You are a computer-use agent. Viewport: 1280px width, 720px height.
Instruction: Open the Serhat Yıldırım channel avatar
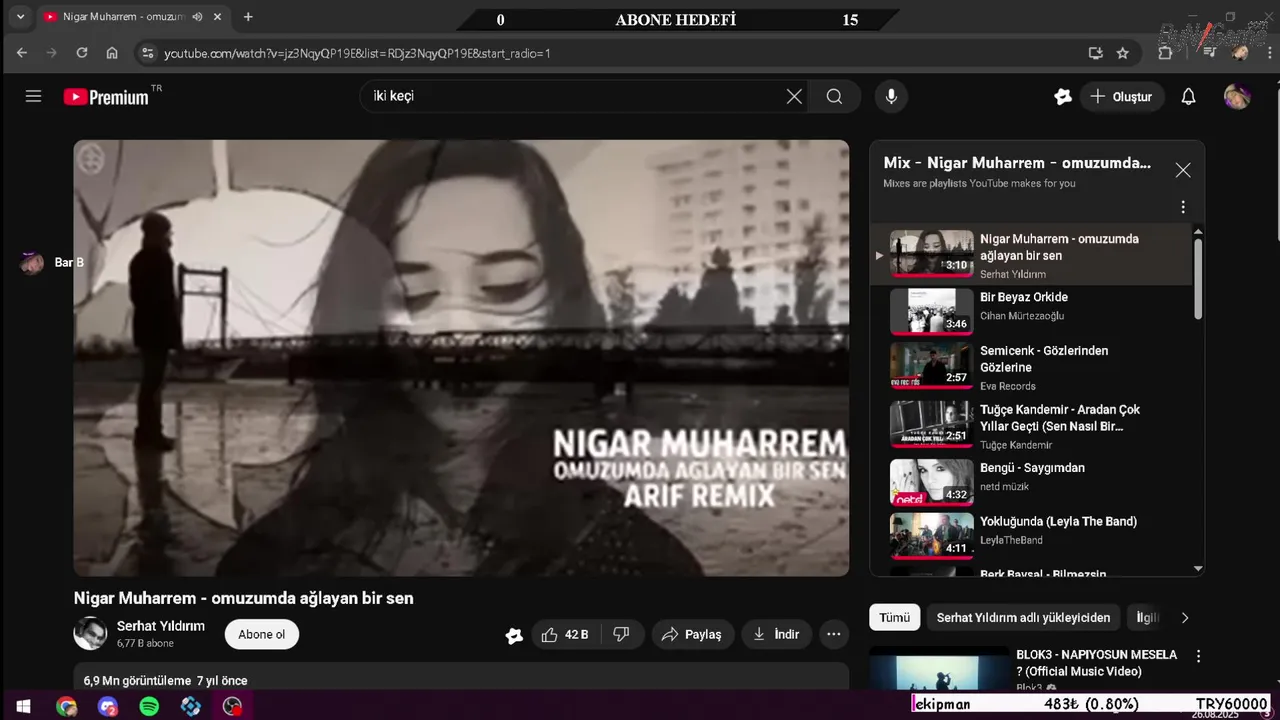point(90,634)
